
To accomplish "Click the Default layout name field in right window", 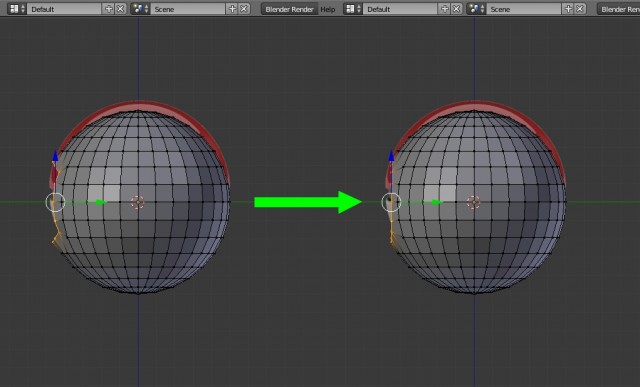I will pos(401,9).
